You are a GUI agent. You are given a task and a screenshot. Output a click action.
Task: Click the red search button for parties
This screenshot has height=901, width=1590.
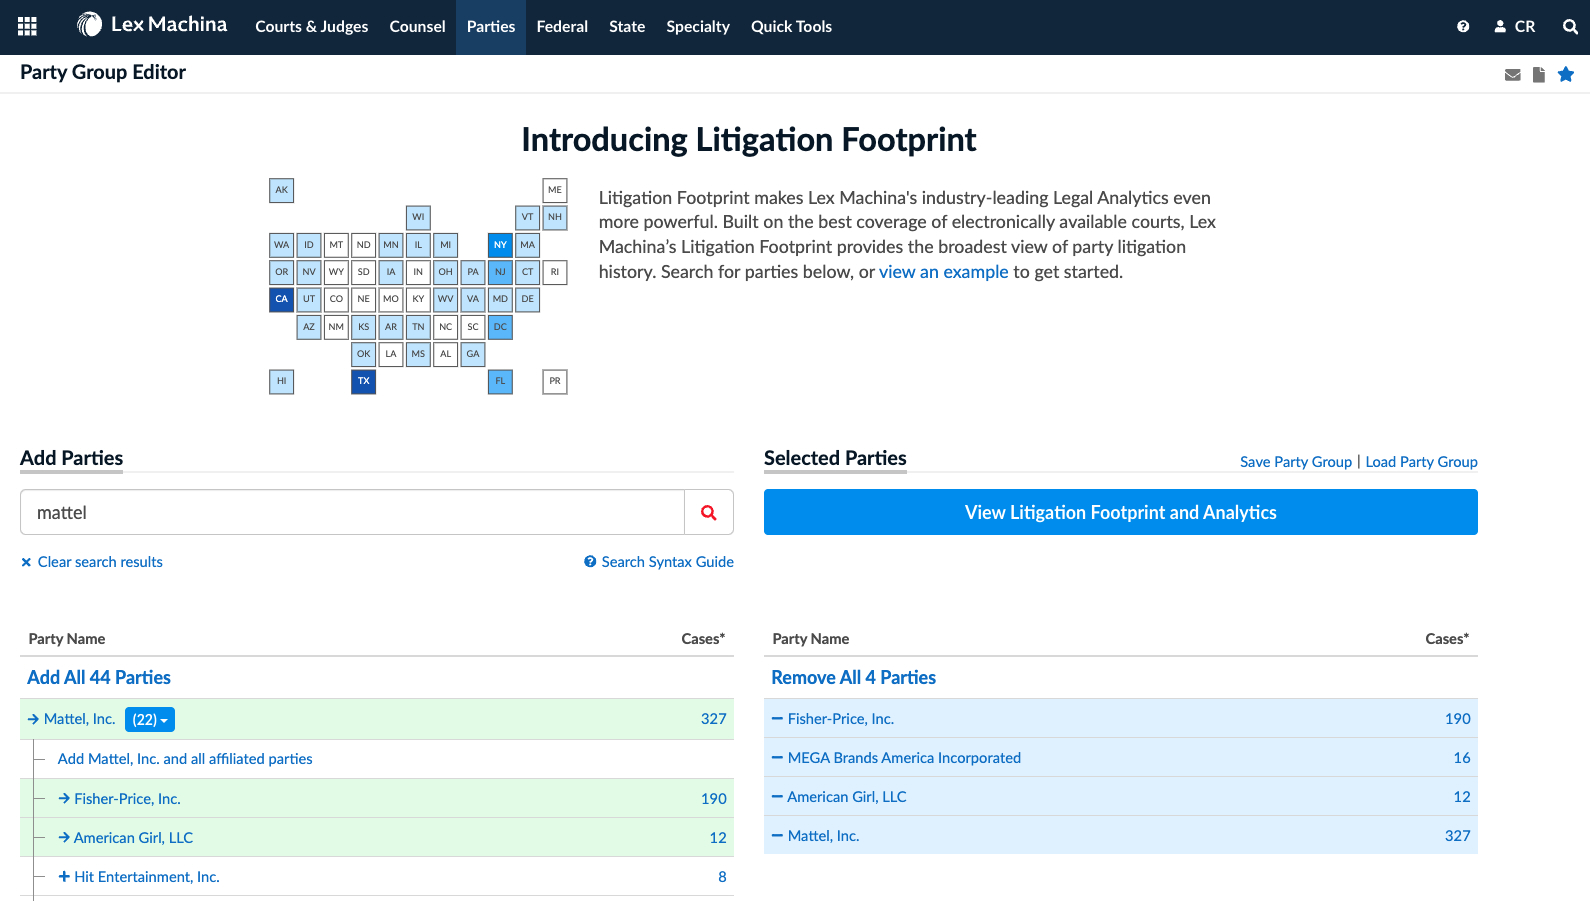coord(709,512)
